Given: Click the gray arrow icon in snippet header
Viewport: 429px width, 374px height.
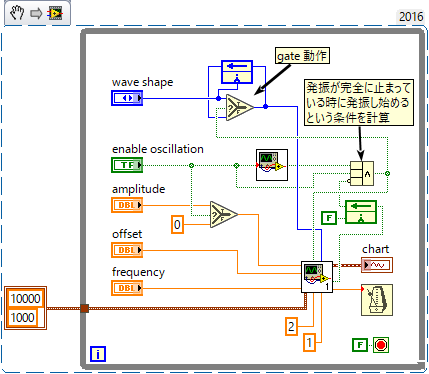Looking at the screenshot, I should point(36,13).
